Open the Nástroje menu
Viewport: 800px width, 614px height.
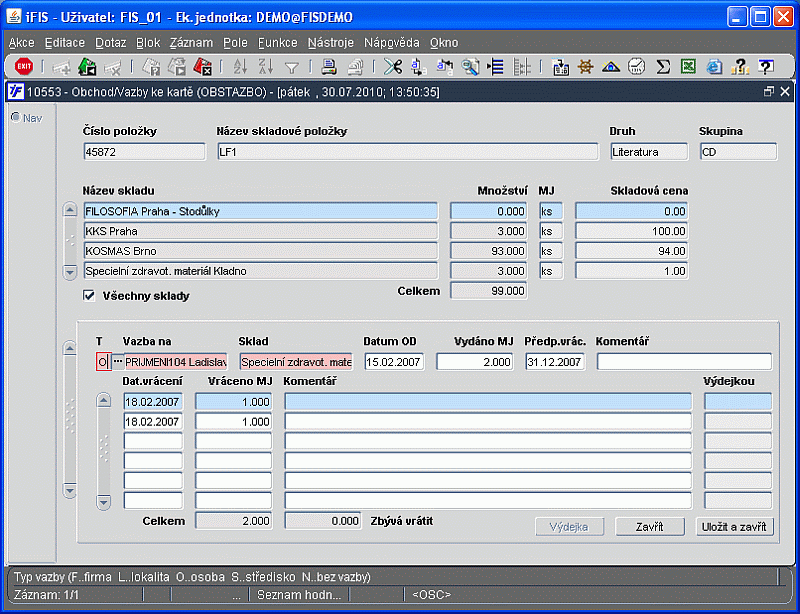coord(331,43)
